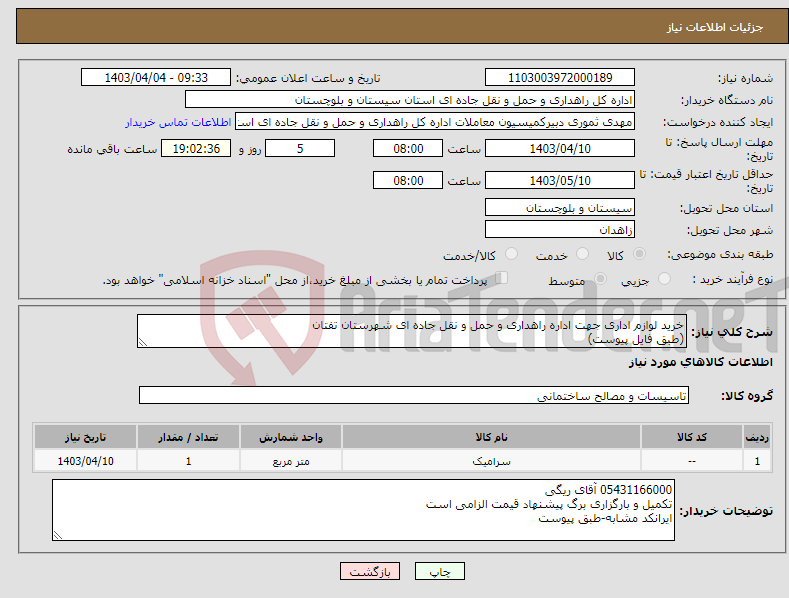Click the اطلاعات کالاهای مورد نیاز section title
This screenshot has height=598, width=789.
pyautogui.click(x=700, y=362)
